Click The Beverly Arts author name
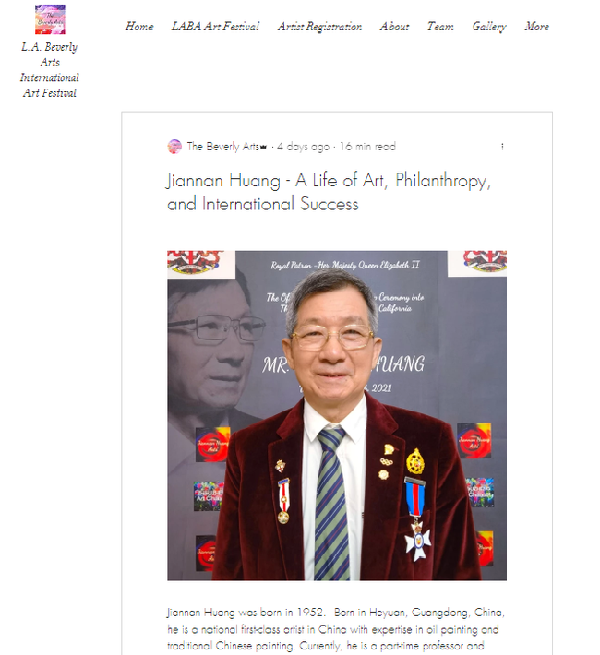The width and height of the screenshot is (600, 655). (223, 146)
